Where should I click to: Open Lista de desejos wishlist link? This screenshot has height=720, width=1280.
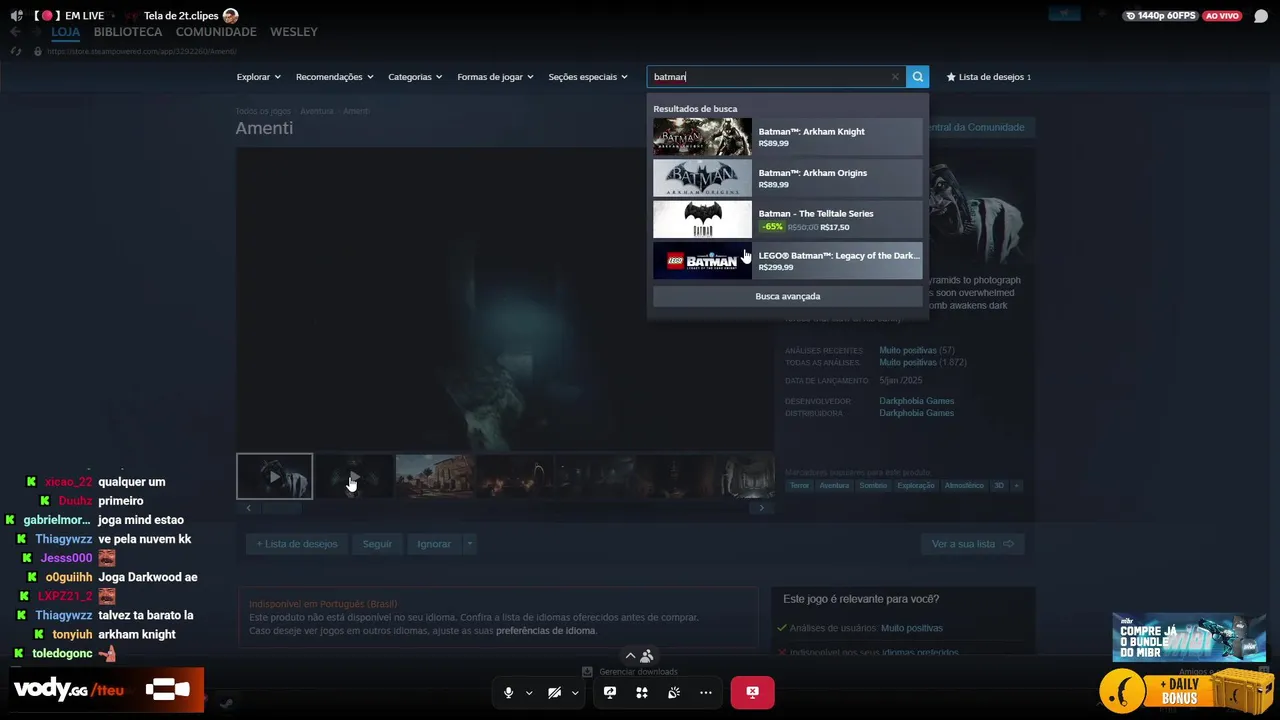click(x=988, y=77)
